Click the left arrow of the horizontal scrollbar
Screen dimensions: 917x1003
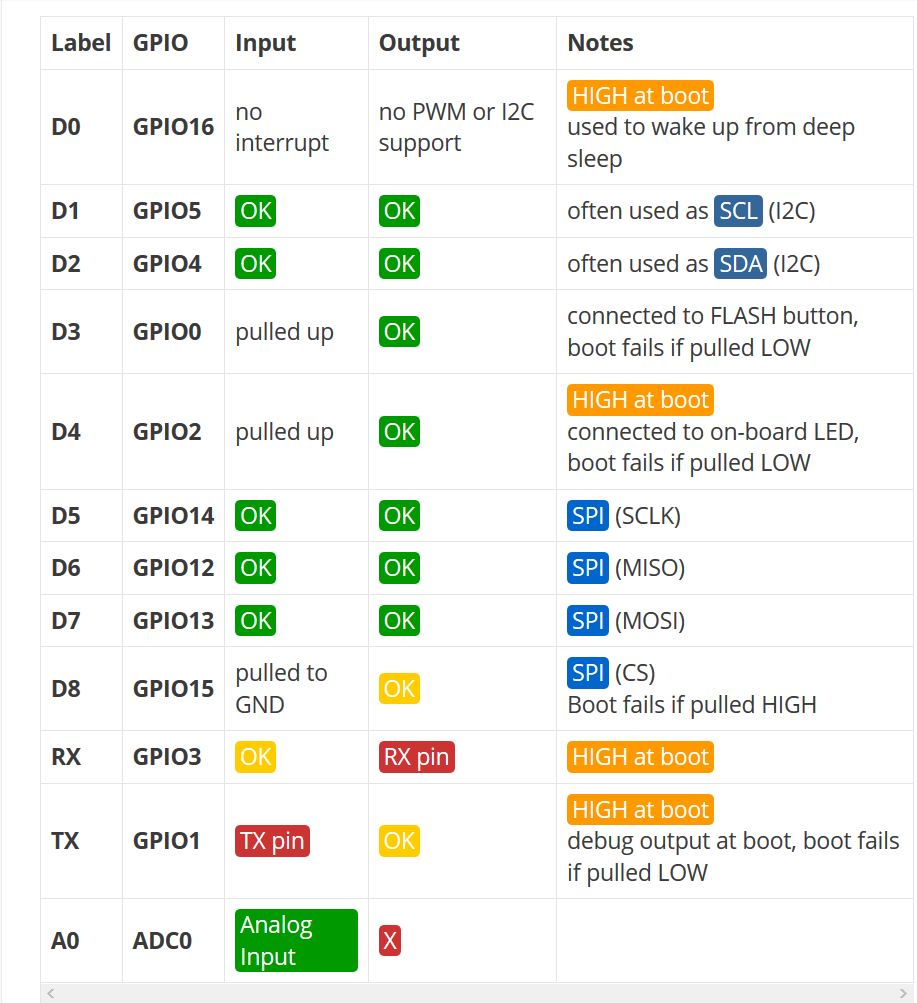pos(51,993)
